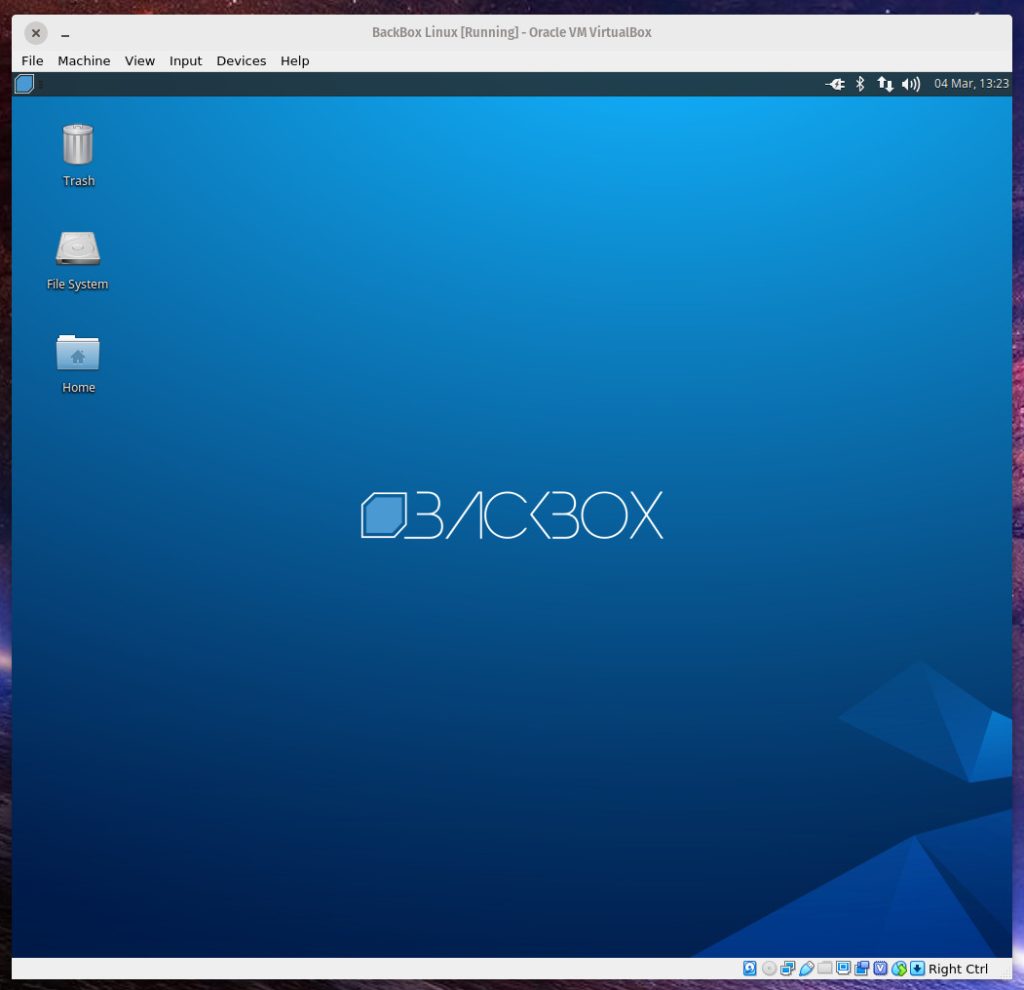1024x990 pixels.
Task: Click the keyboard capture arrow indicator
Action: (x=917, y=968)
